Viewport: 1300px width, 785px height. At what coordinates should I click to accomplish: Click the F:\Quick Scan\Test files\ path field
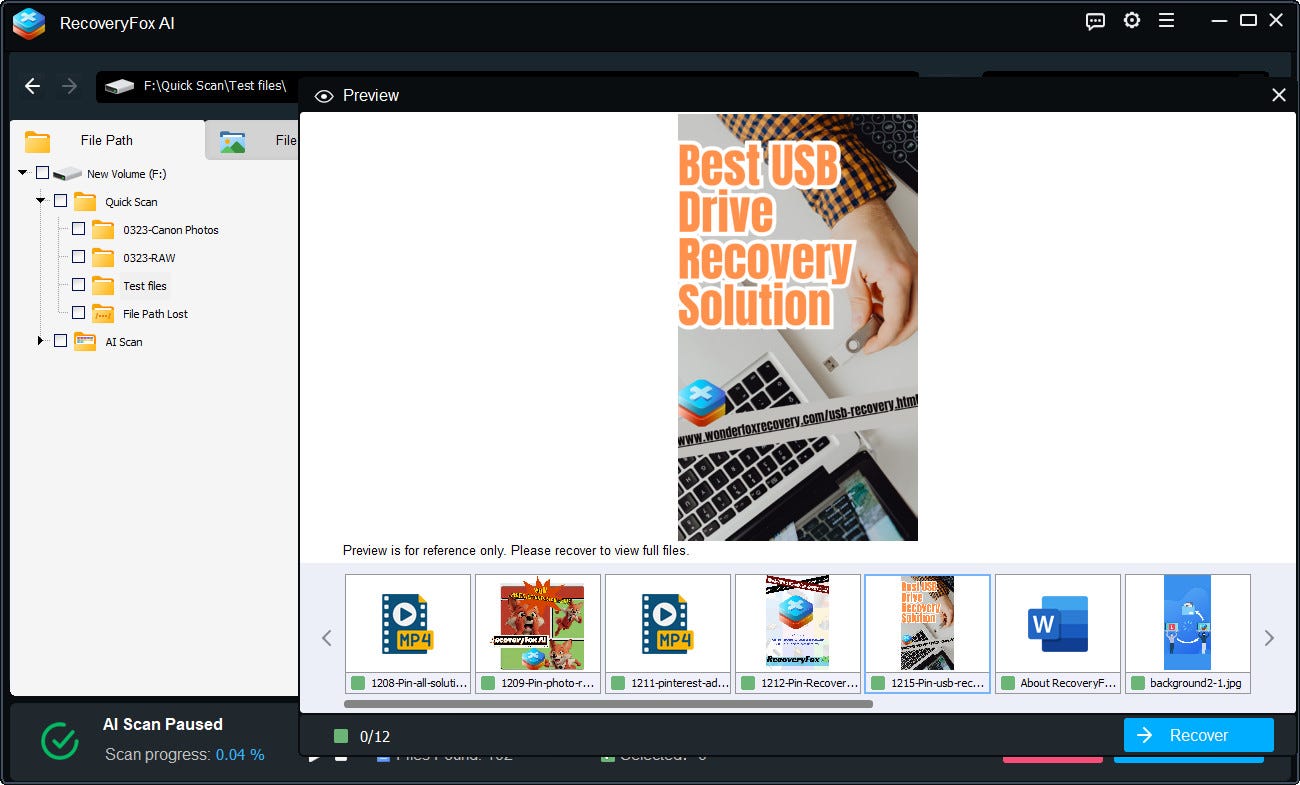(x=214, y=86)
